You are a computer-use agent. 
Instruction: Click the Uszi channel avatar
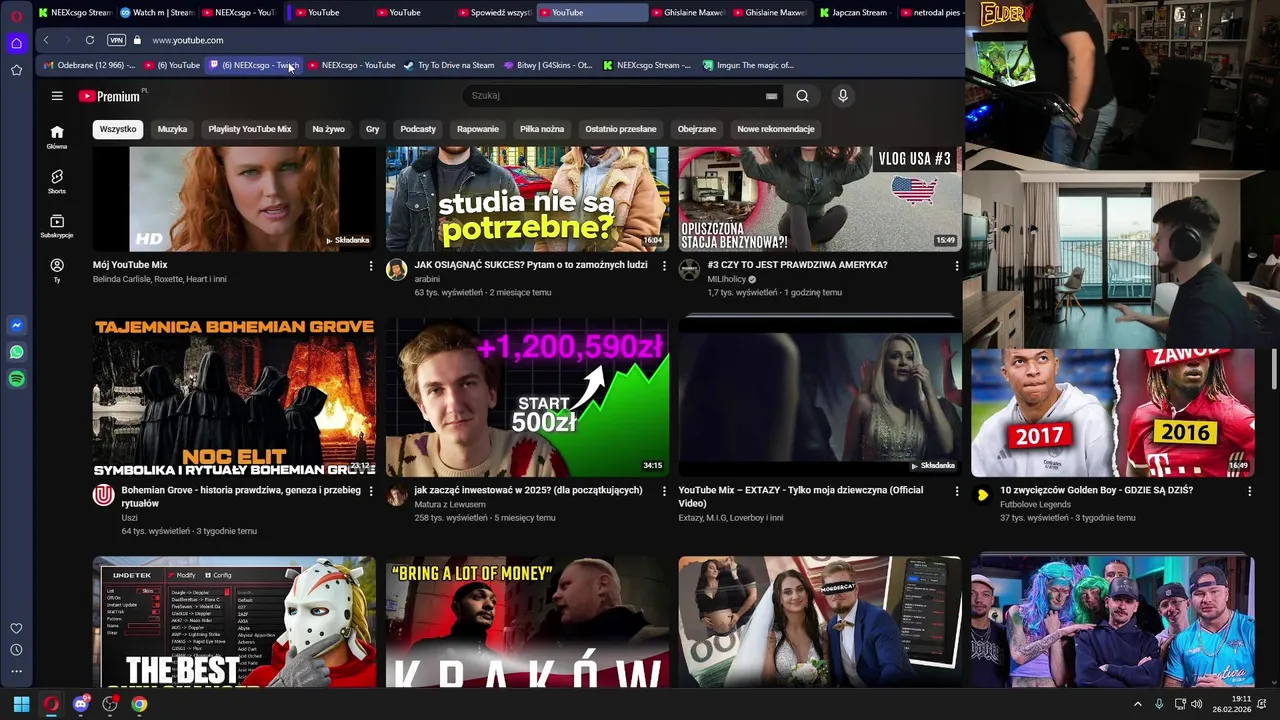coord(104,495)
